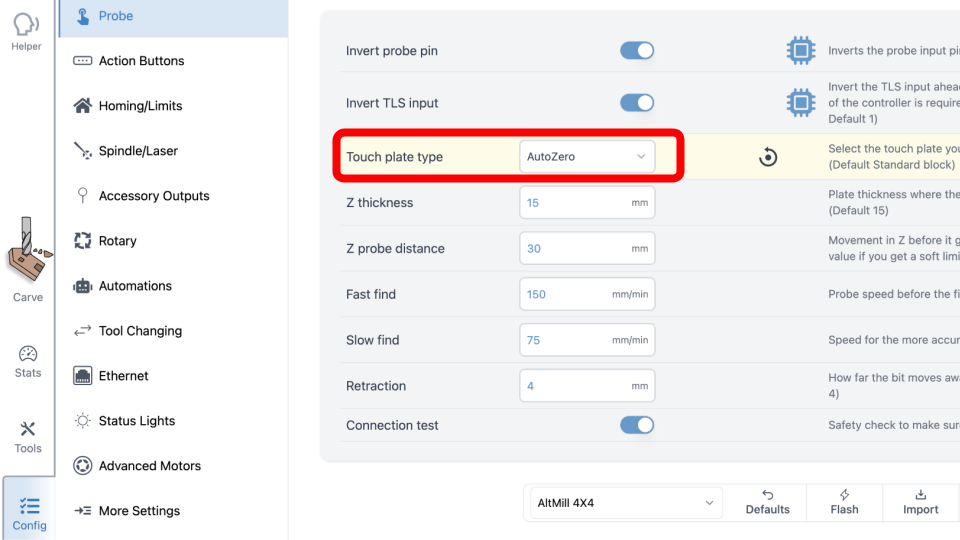The image size is (960, 540).
Task: Click the Z thickness input field
Action: click(587, 203)
